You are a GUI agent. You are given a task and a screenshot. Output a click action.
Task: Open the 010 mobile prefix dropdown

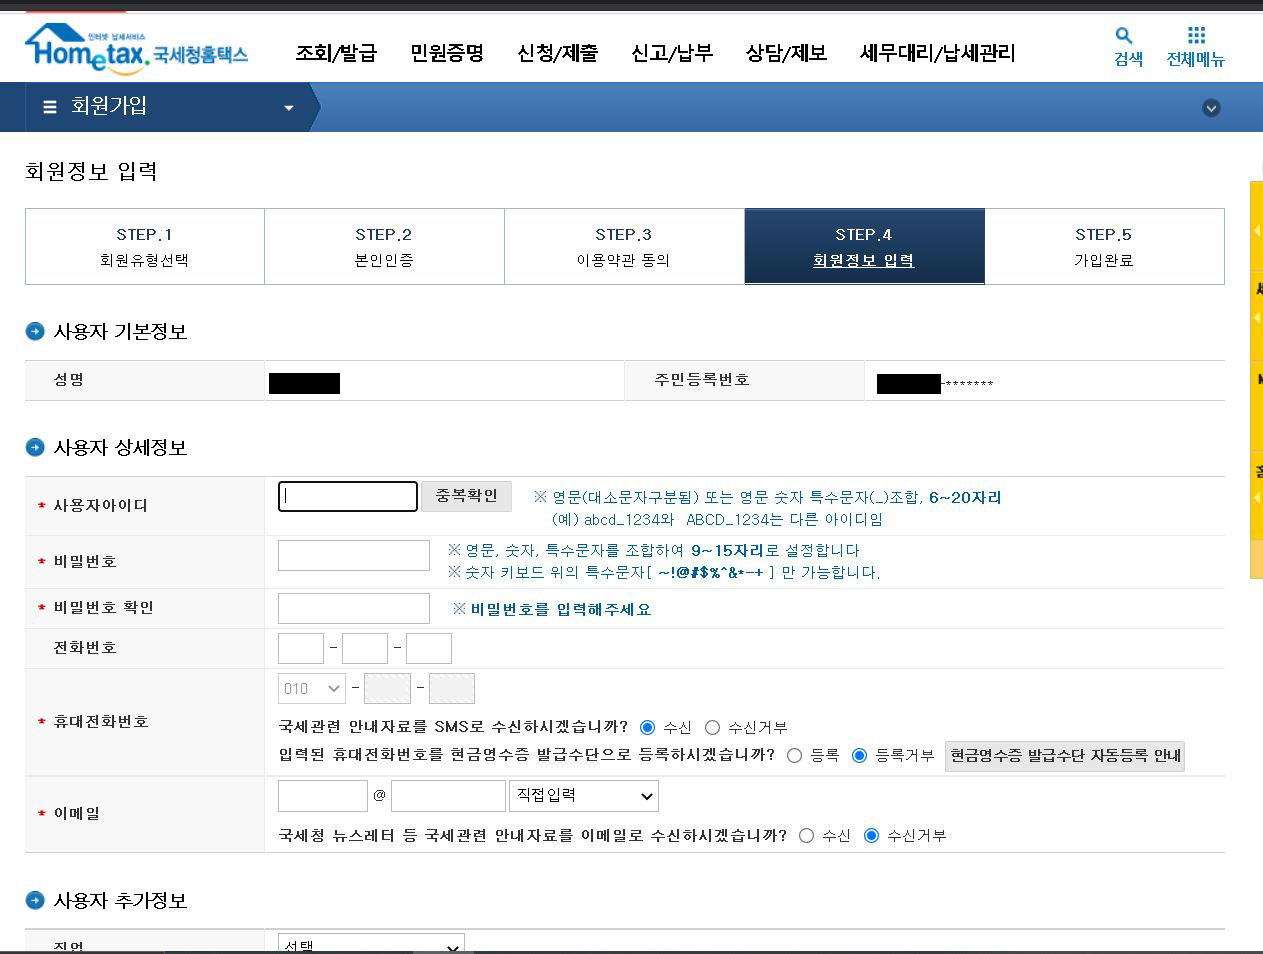click(312, 688)
